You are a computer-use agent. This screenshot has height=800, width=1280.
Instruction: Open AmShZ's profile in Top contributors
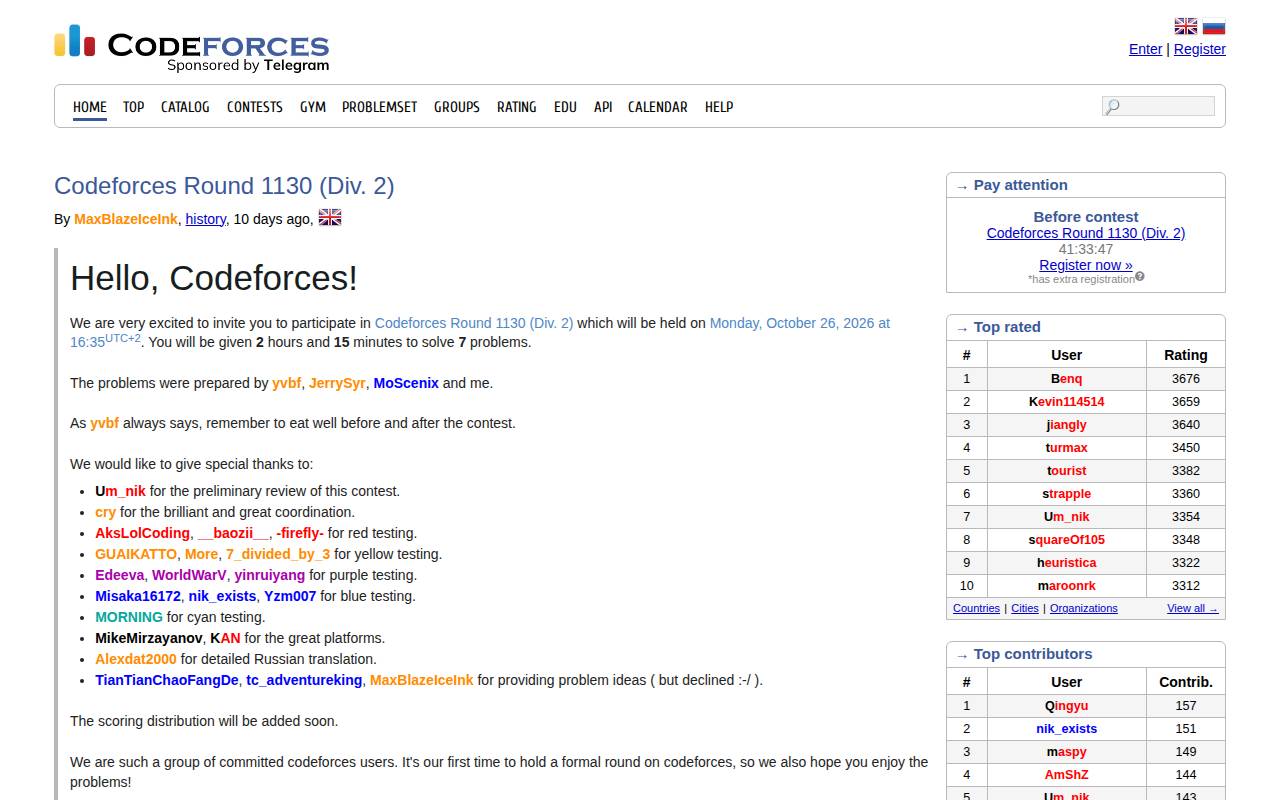coord(1067,775)
